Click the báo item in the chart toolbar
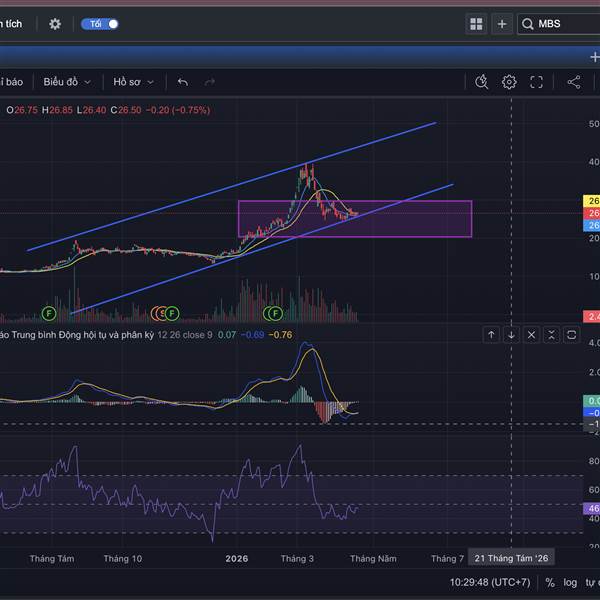Viewport: 600px width, 600px height. coord(13,82)
